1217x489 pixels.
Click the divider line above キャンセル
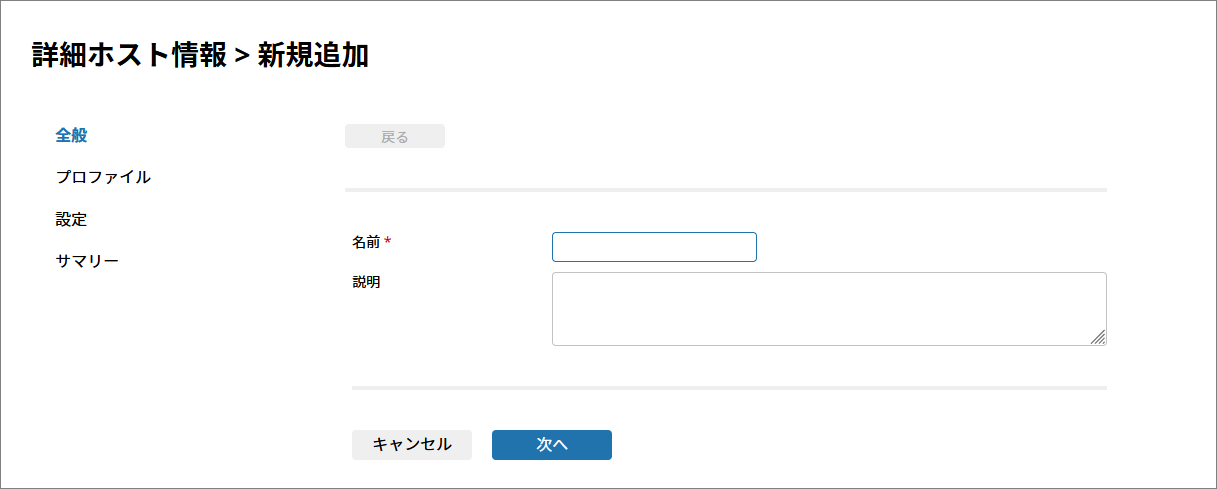pyautogui.click(x=729, y=387)
